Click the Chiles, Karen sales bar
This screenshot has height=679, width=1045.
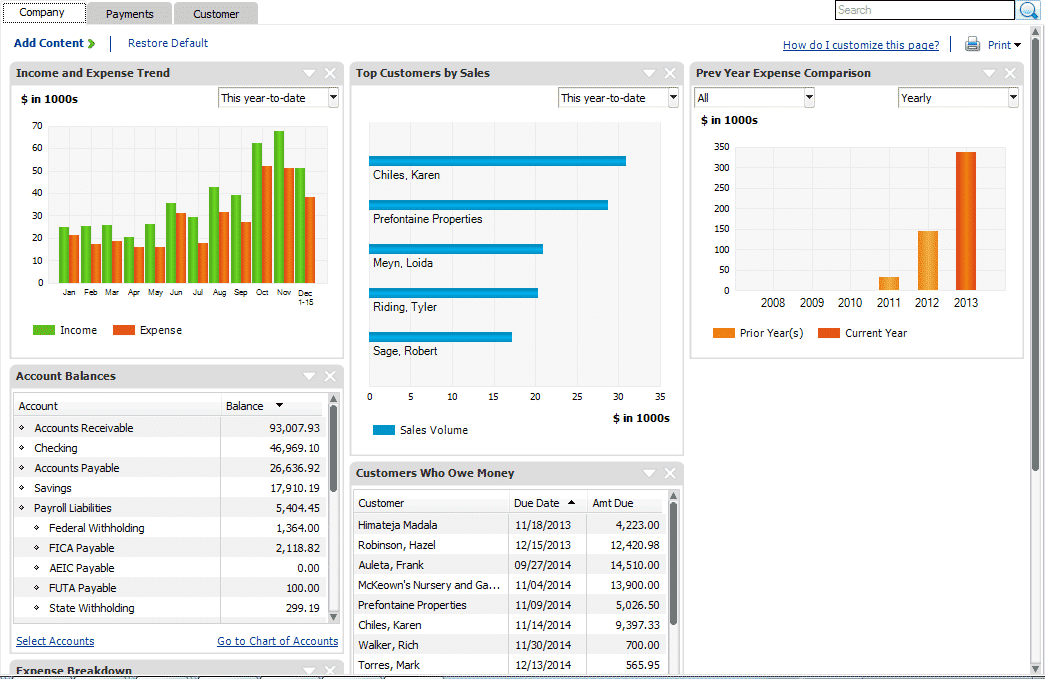(x=497, y=161)
